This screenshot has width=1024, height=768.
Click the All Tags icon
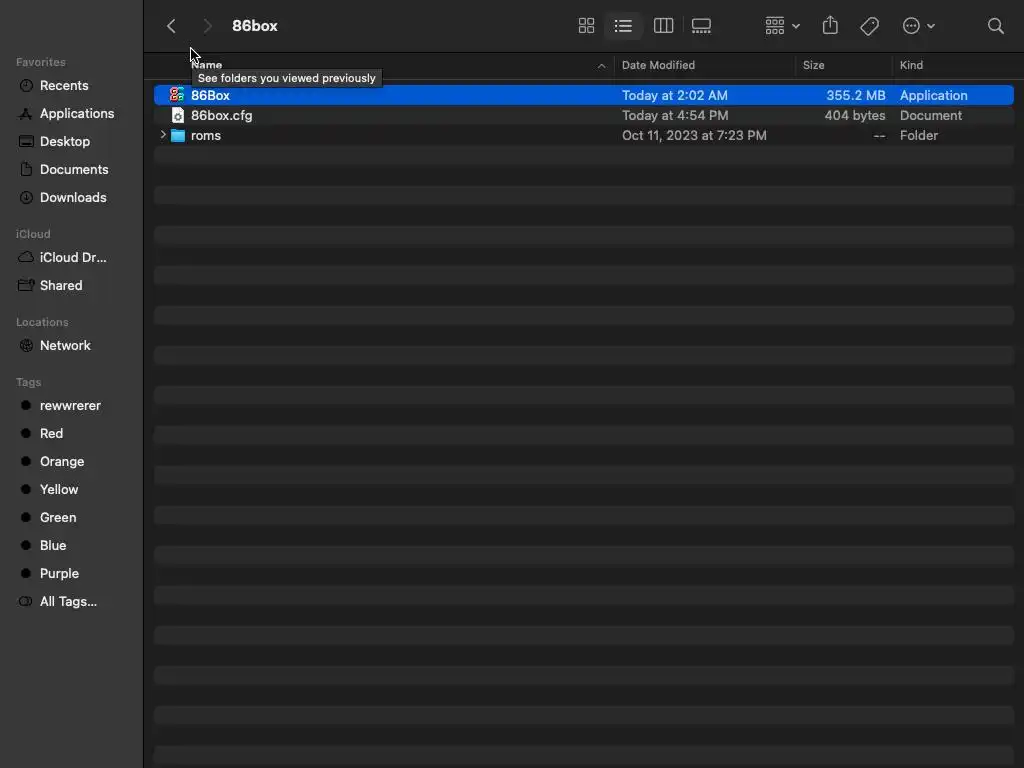25,602
